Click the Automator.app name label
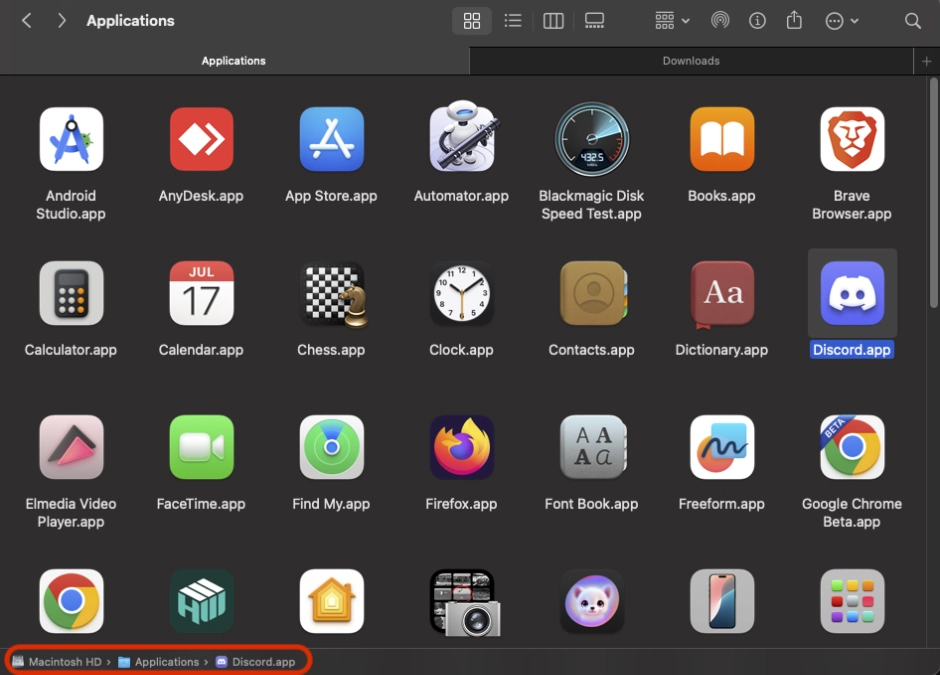940x675 pixels. point(461,195)
